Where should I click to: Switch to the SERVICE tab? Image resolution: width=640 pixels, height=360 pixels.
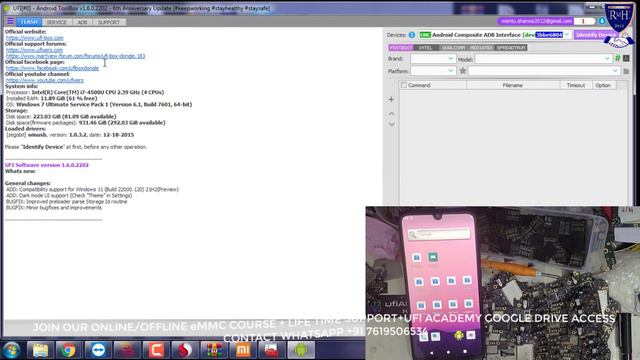tap(56, 22)
